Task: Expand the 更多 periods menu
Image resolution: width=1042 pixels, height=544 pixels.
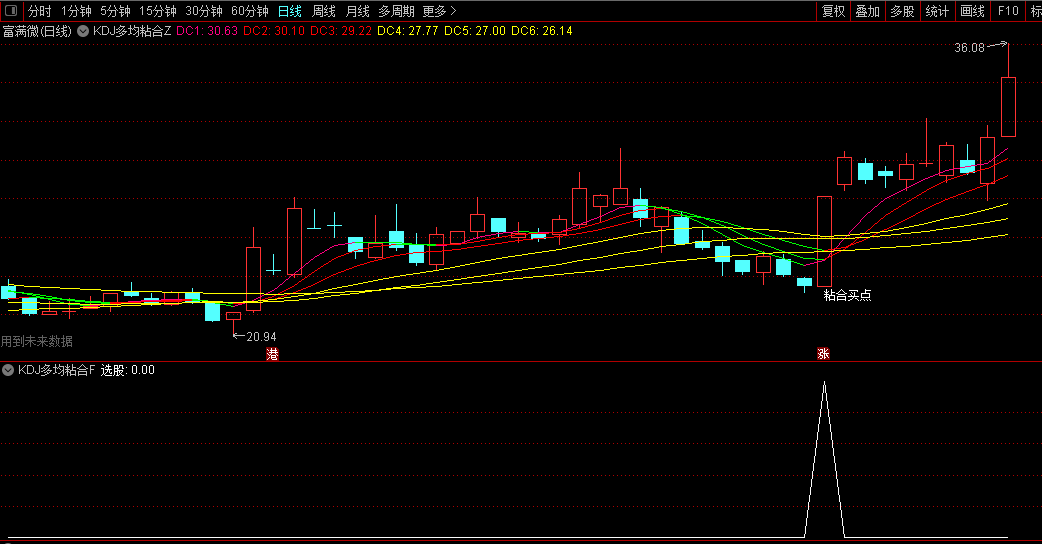Action: [439, 11]
